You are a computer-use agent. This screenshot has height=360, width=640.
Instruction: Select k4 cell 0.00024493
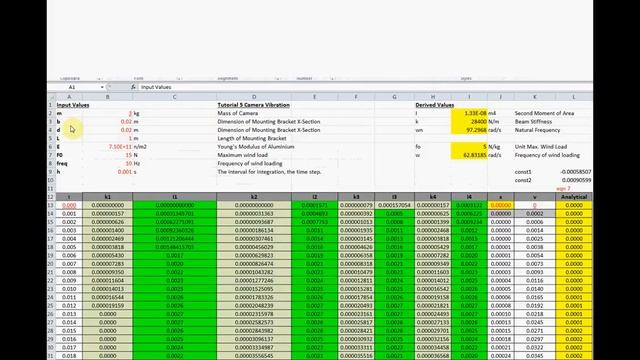[433, 314]
